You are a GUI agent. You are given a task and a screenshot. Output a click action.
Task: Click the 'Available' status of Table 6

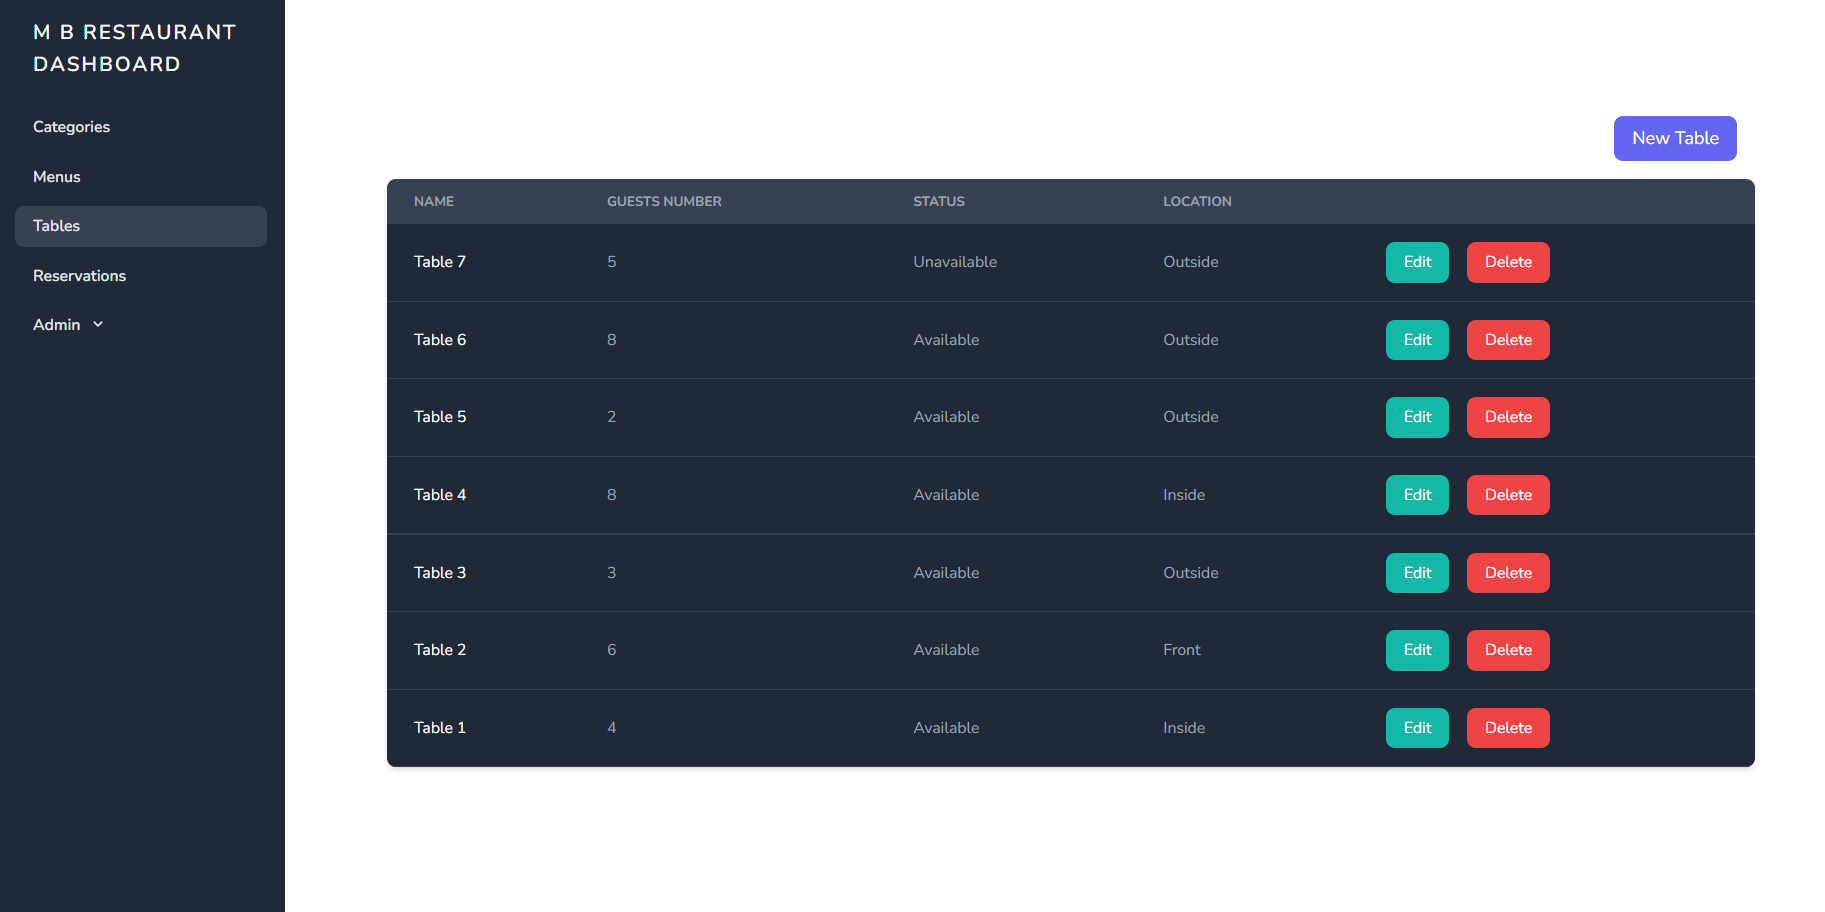pos(946,340)
